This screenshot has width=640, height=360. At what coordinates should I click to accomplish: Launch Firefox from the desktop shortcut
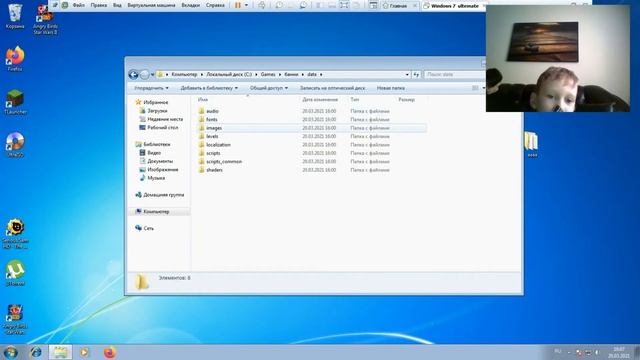15,59
